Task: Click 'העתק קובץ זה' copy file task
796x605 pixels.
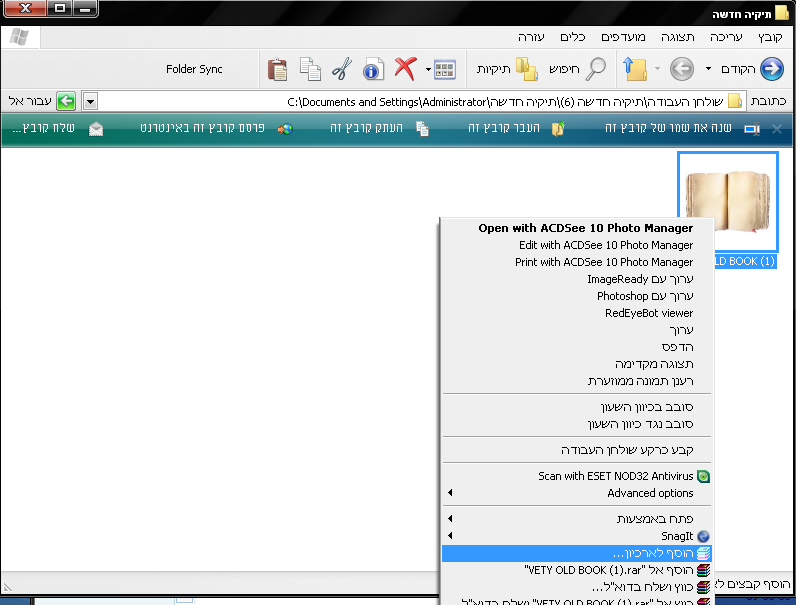Action: [x=379, y=128]
